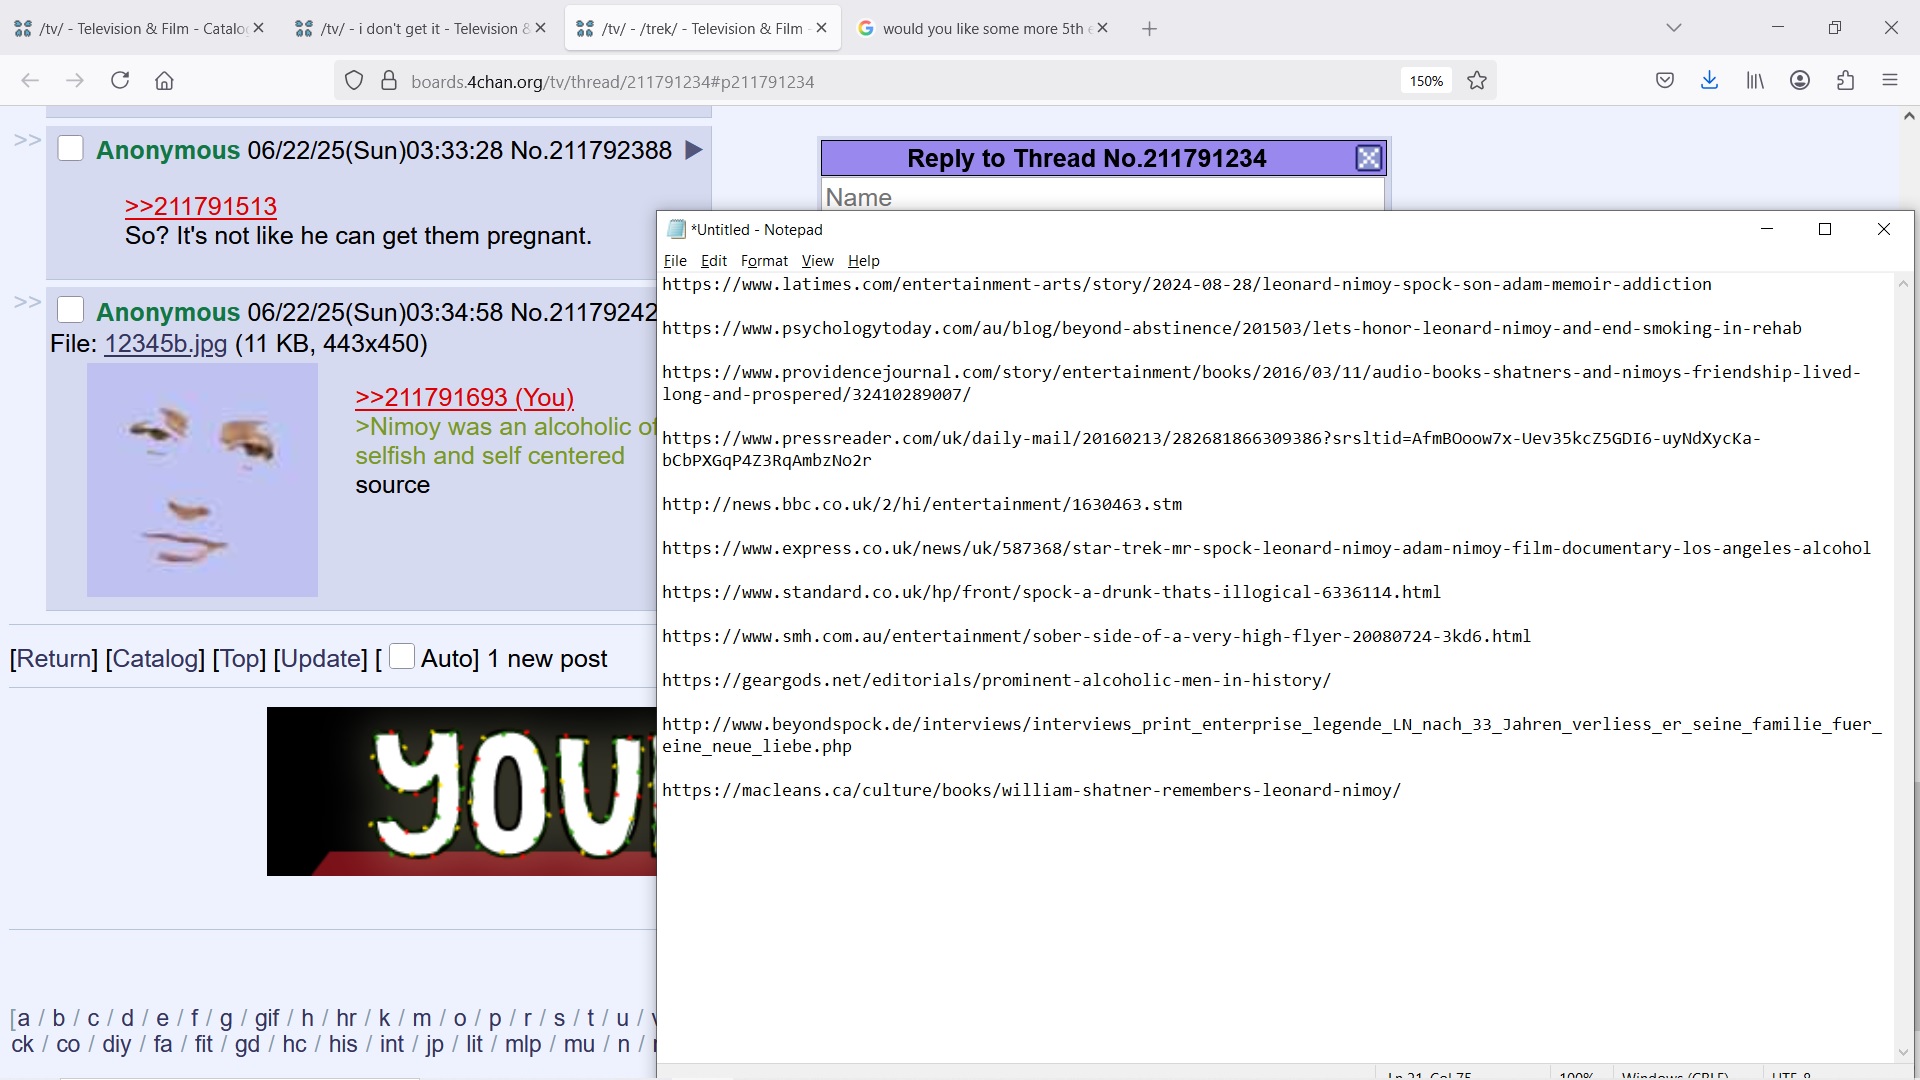The height and width of the screenshot is (1080, 1920).
Task: Click the [Top] link
Action: pos(239,658)
